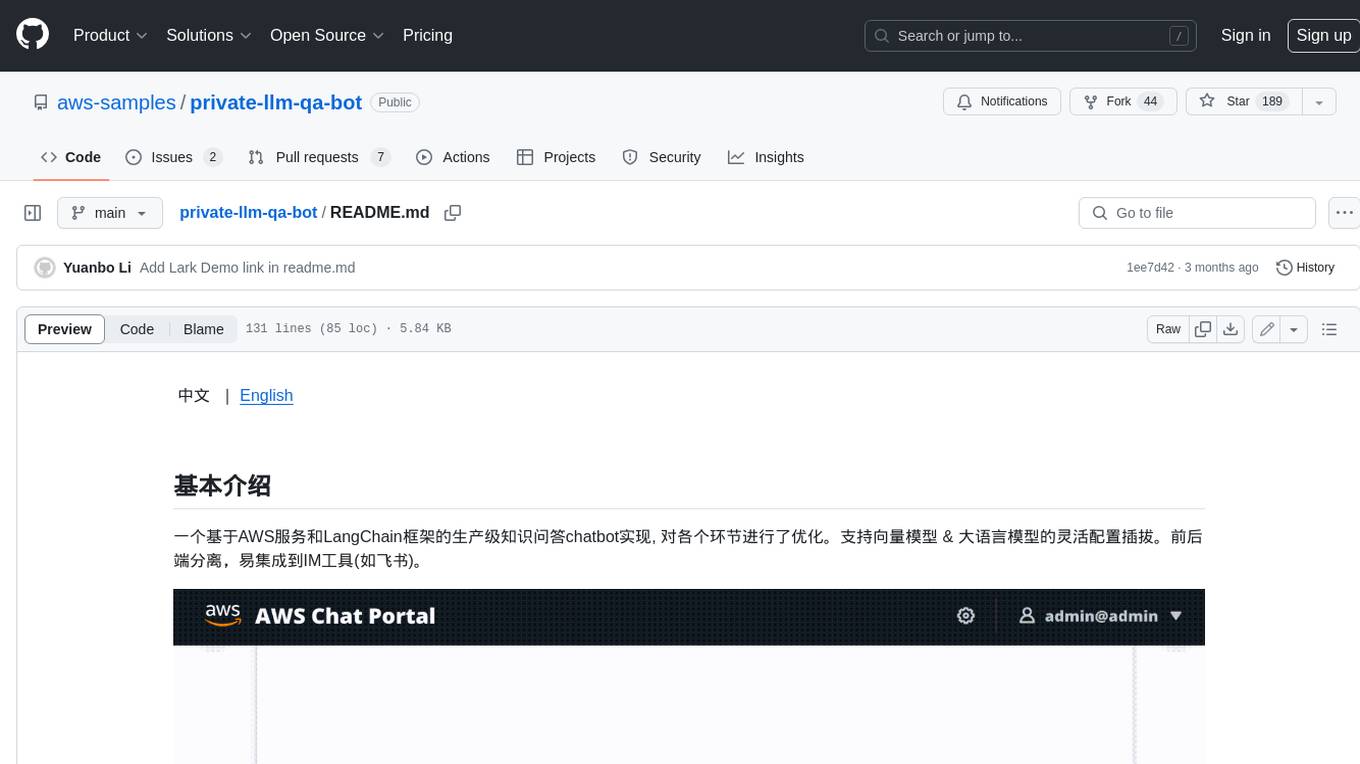The image size is (1360, 764).
Task: Click the AWS logo in Chat Portal image
Action: (224, 615)
